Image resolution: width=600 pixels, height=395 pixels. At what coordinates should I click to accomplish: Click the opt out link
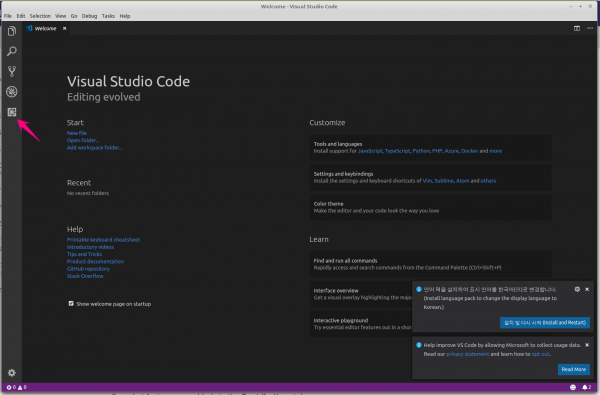(x=541, y=354)
